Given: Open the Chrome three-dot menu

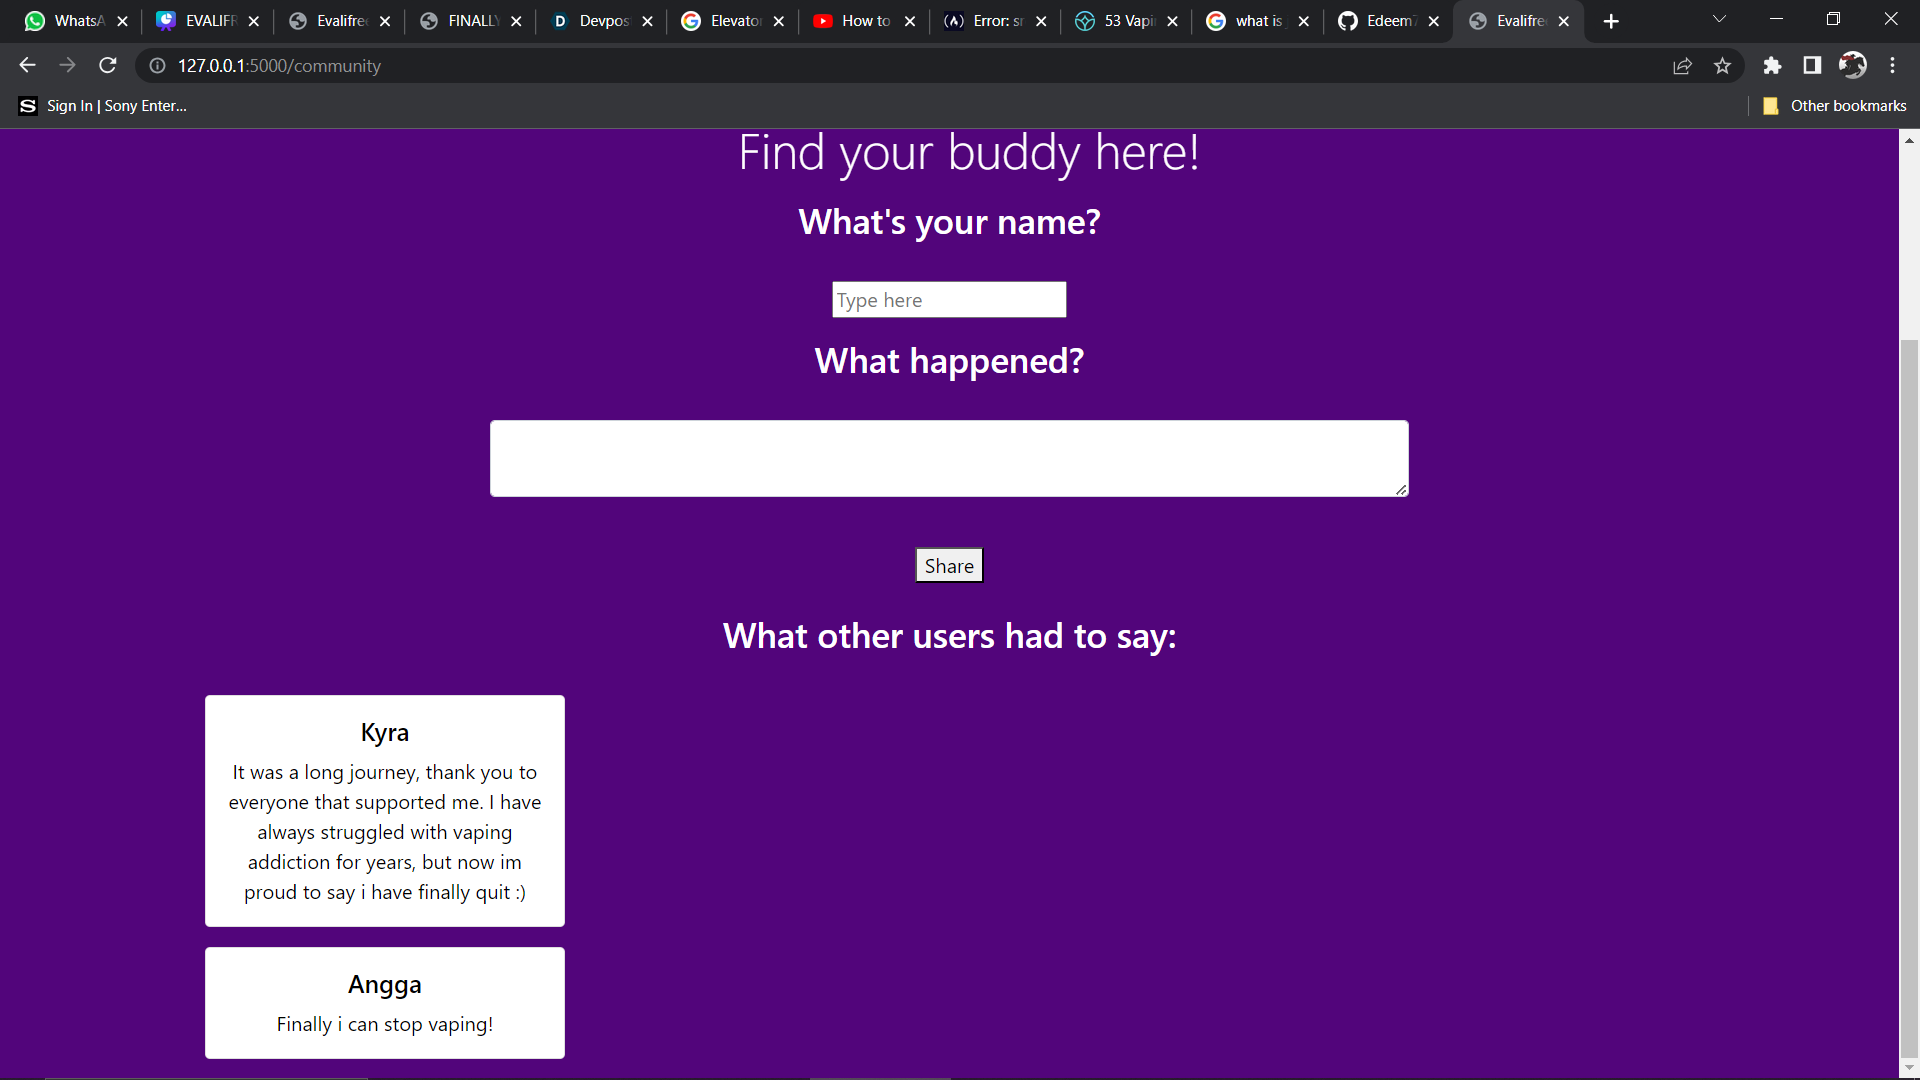Looking at the screenshot, I should pos(1892,66).
